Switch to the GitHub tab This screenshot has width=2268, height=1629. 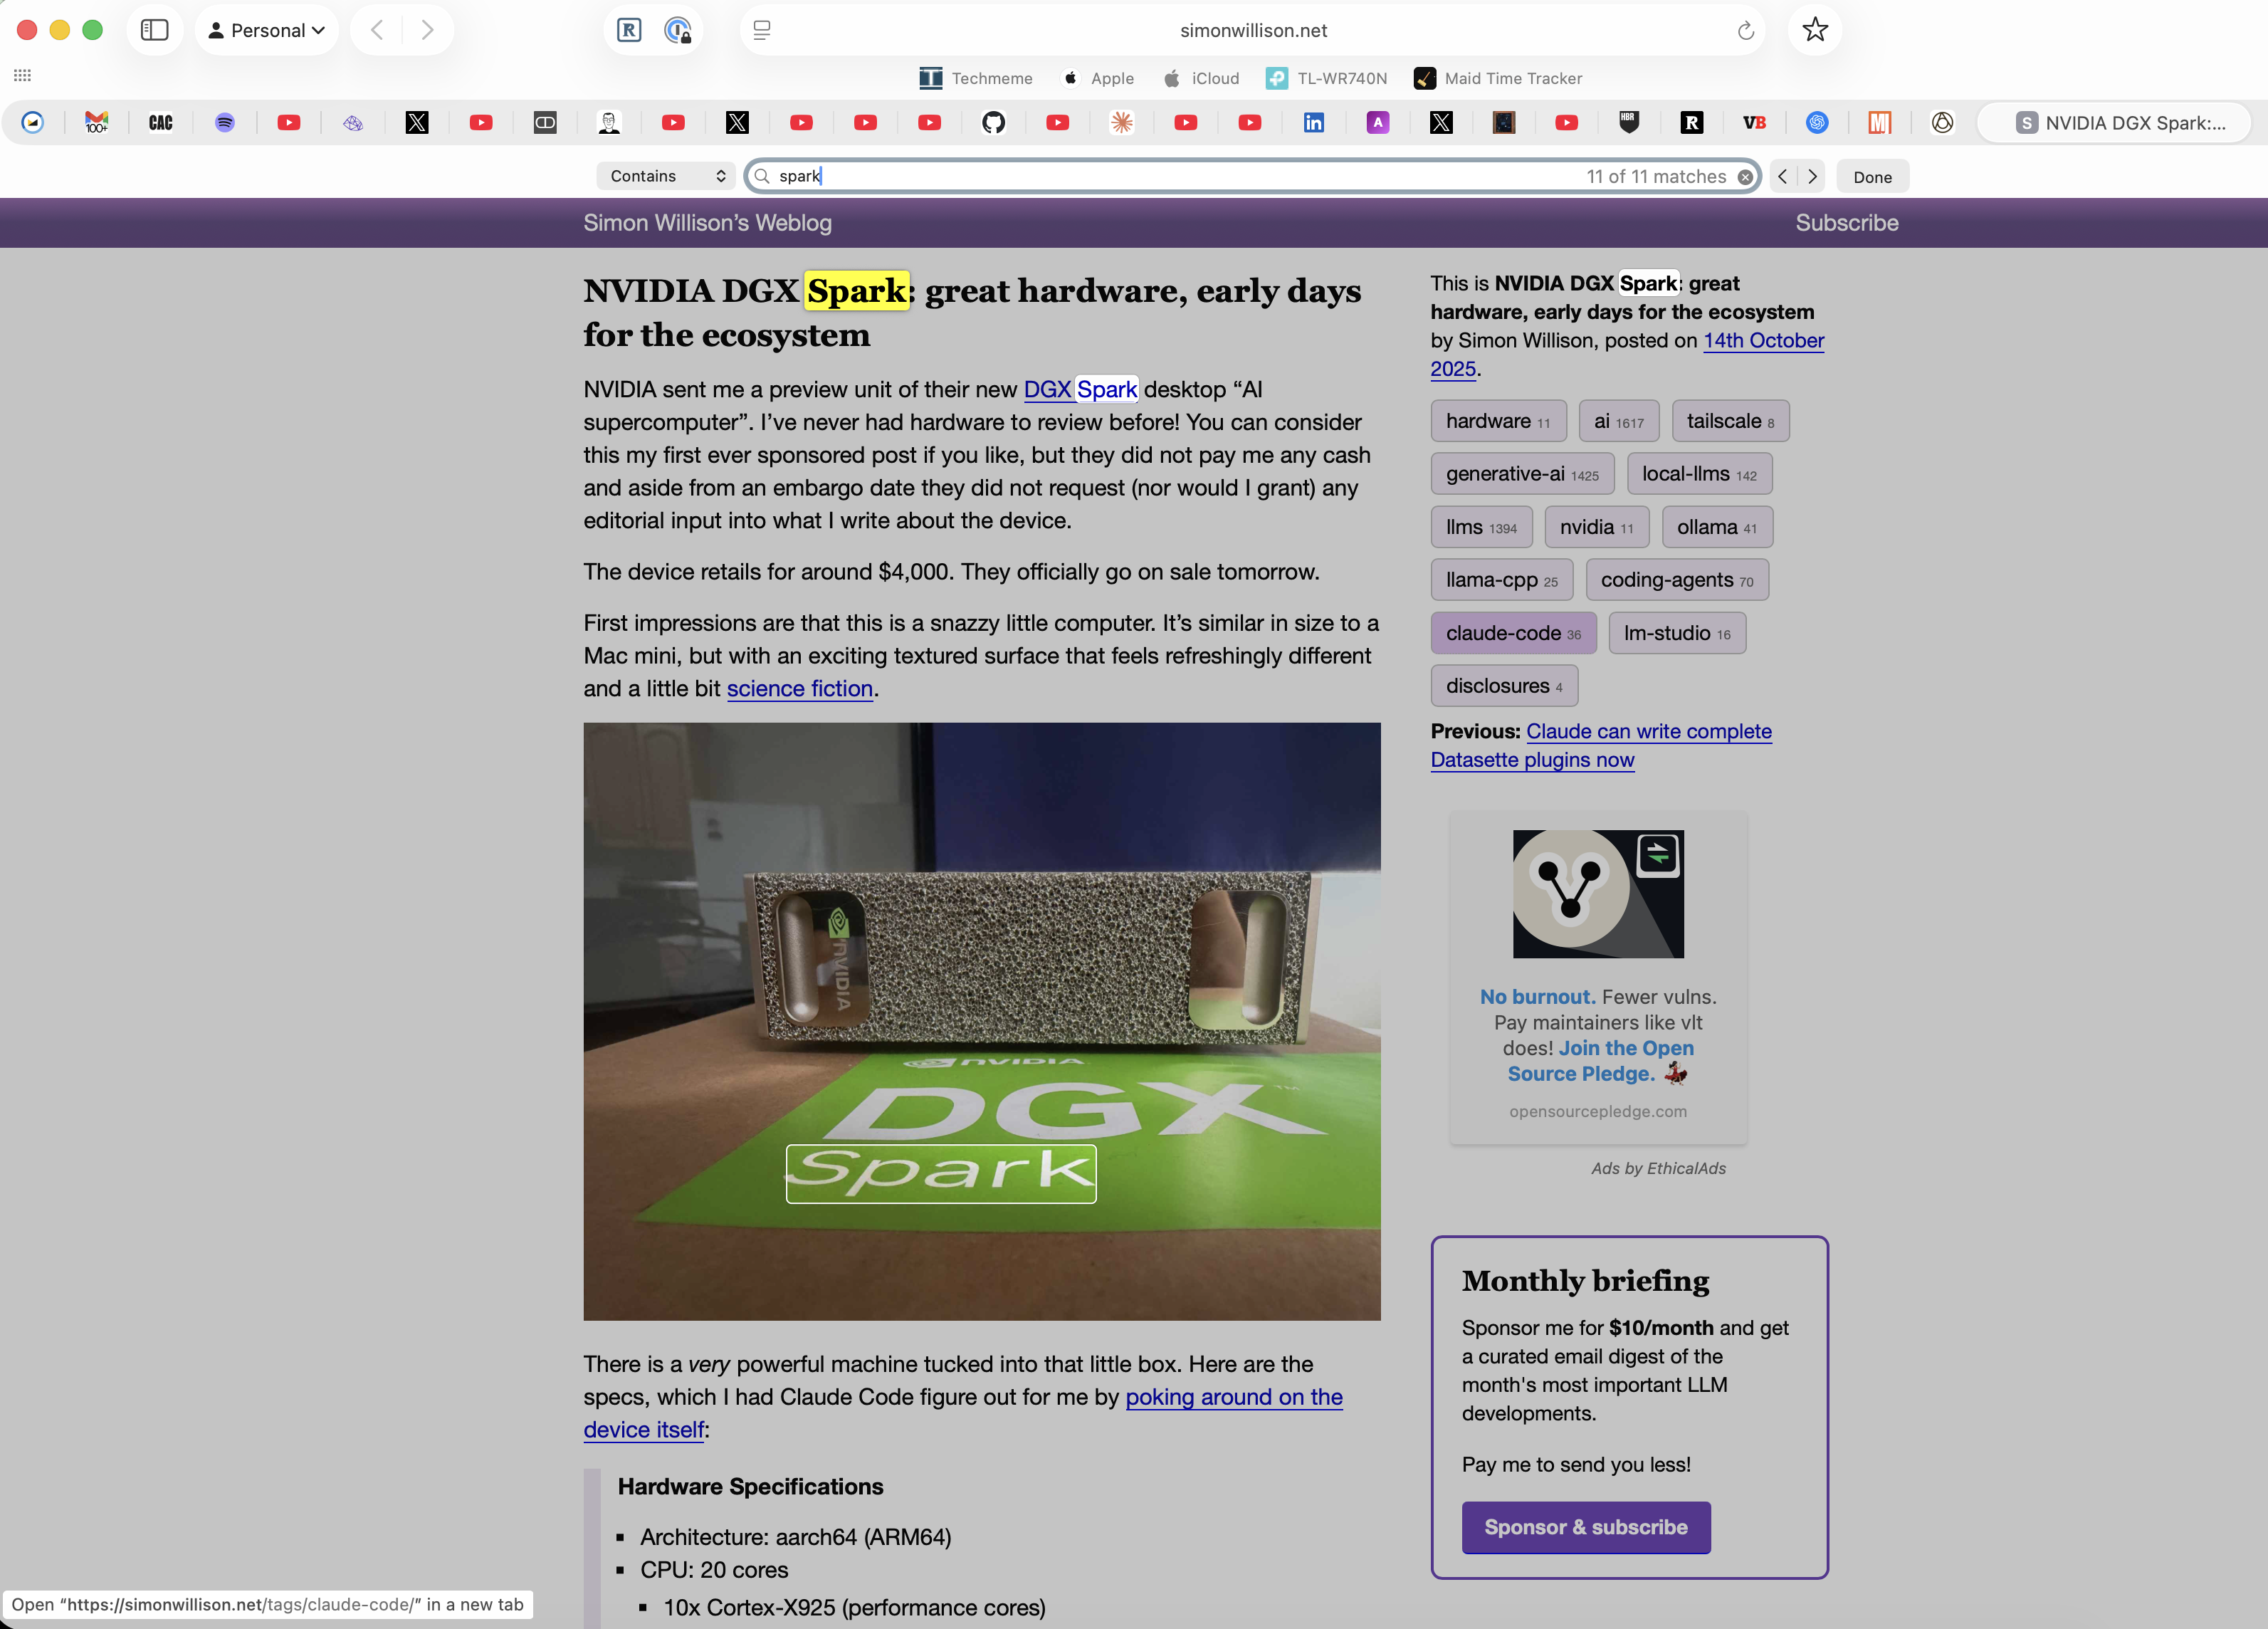tap(993, 122)
